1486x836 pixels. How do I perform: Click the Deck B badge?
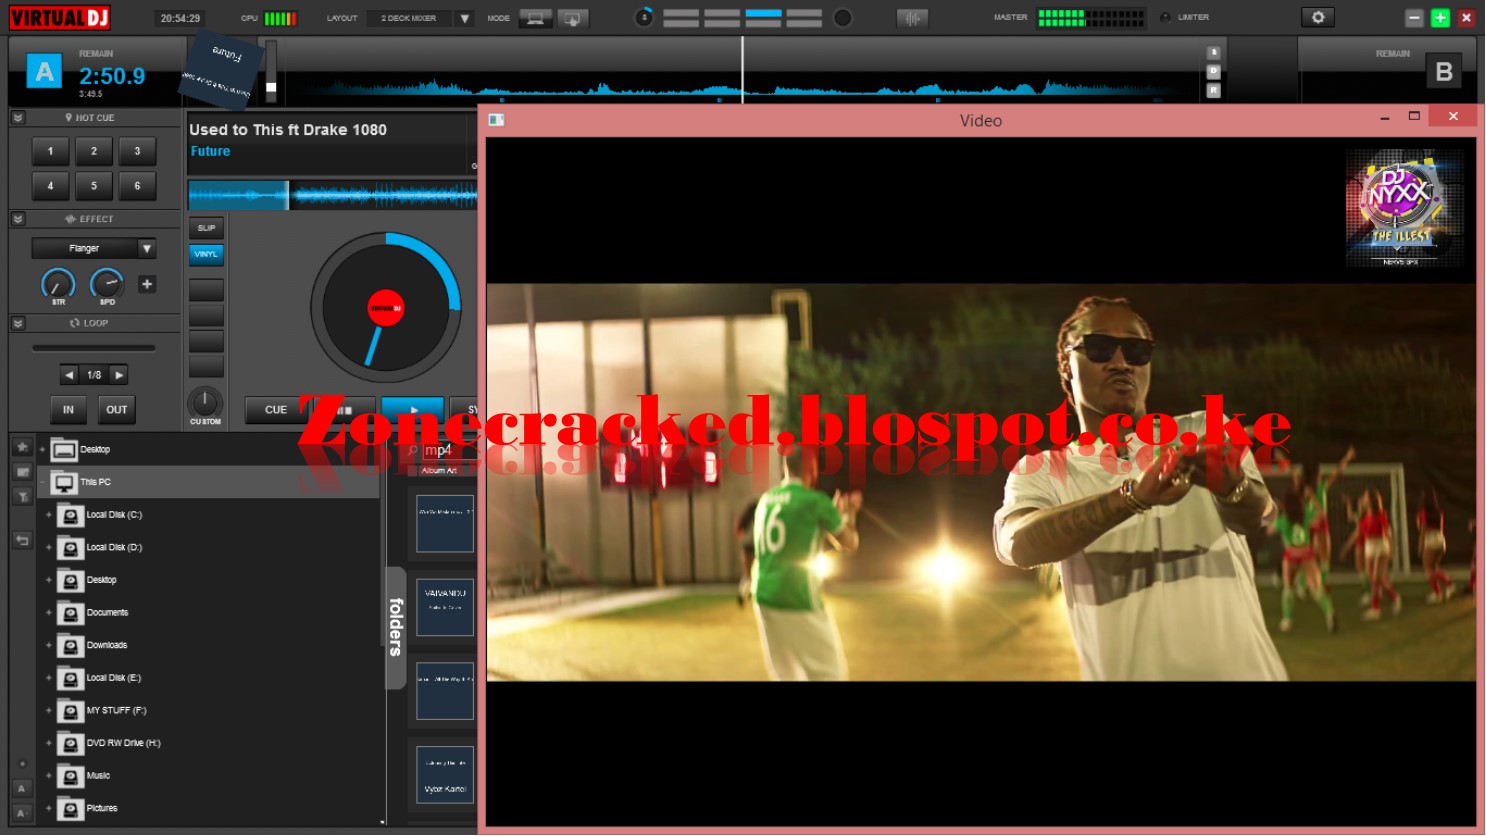pyautogui.click(x=1443, y=72)
